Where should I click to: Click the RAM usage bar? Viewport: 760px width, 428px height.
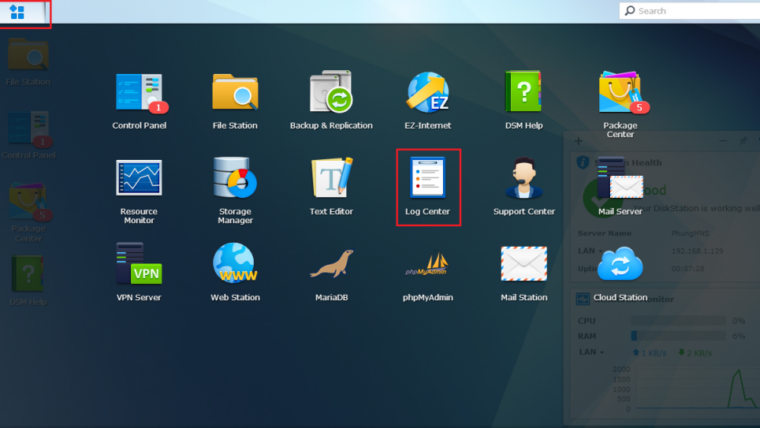[x=678, y=336]
